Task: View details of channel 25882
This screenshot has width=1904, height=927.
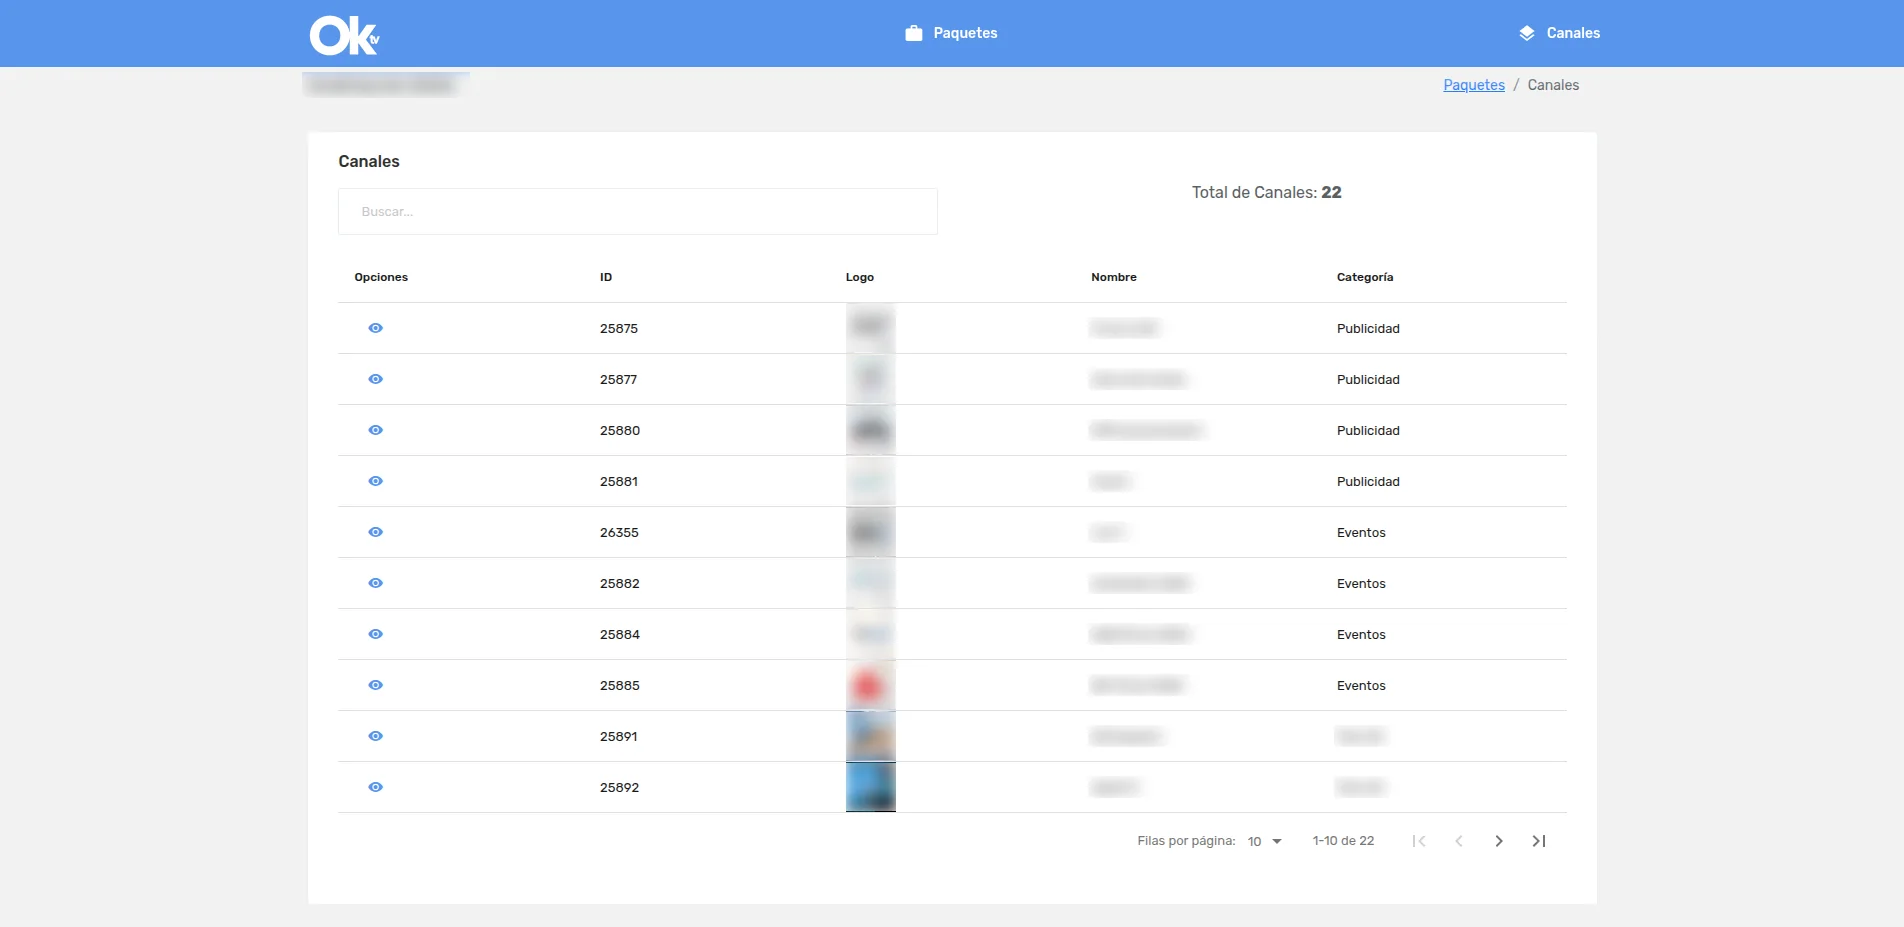Action: coord(375,583)
